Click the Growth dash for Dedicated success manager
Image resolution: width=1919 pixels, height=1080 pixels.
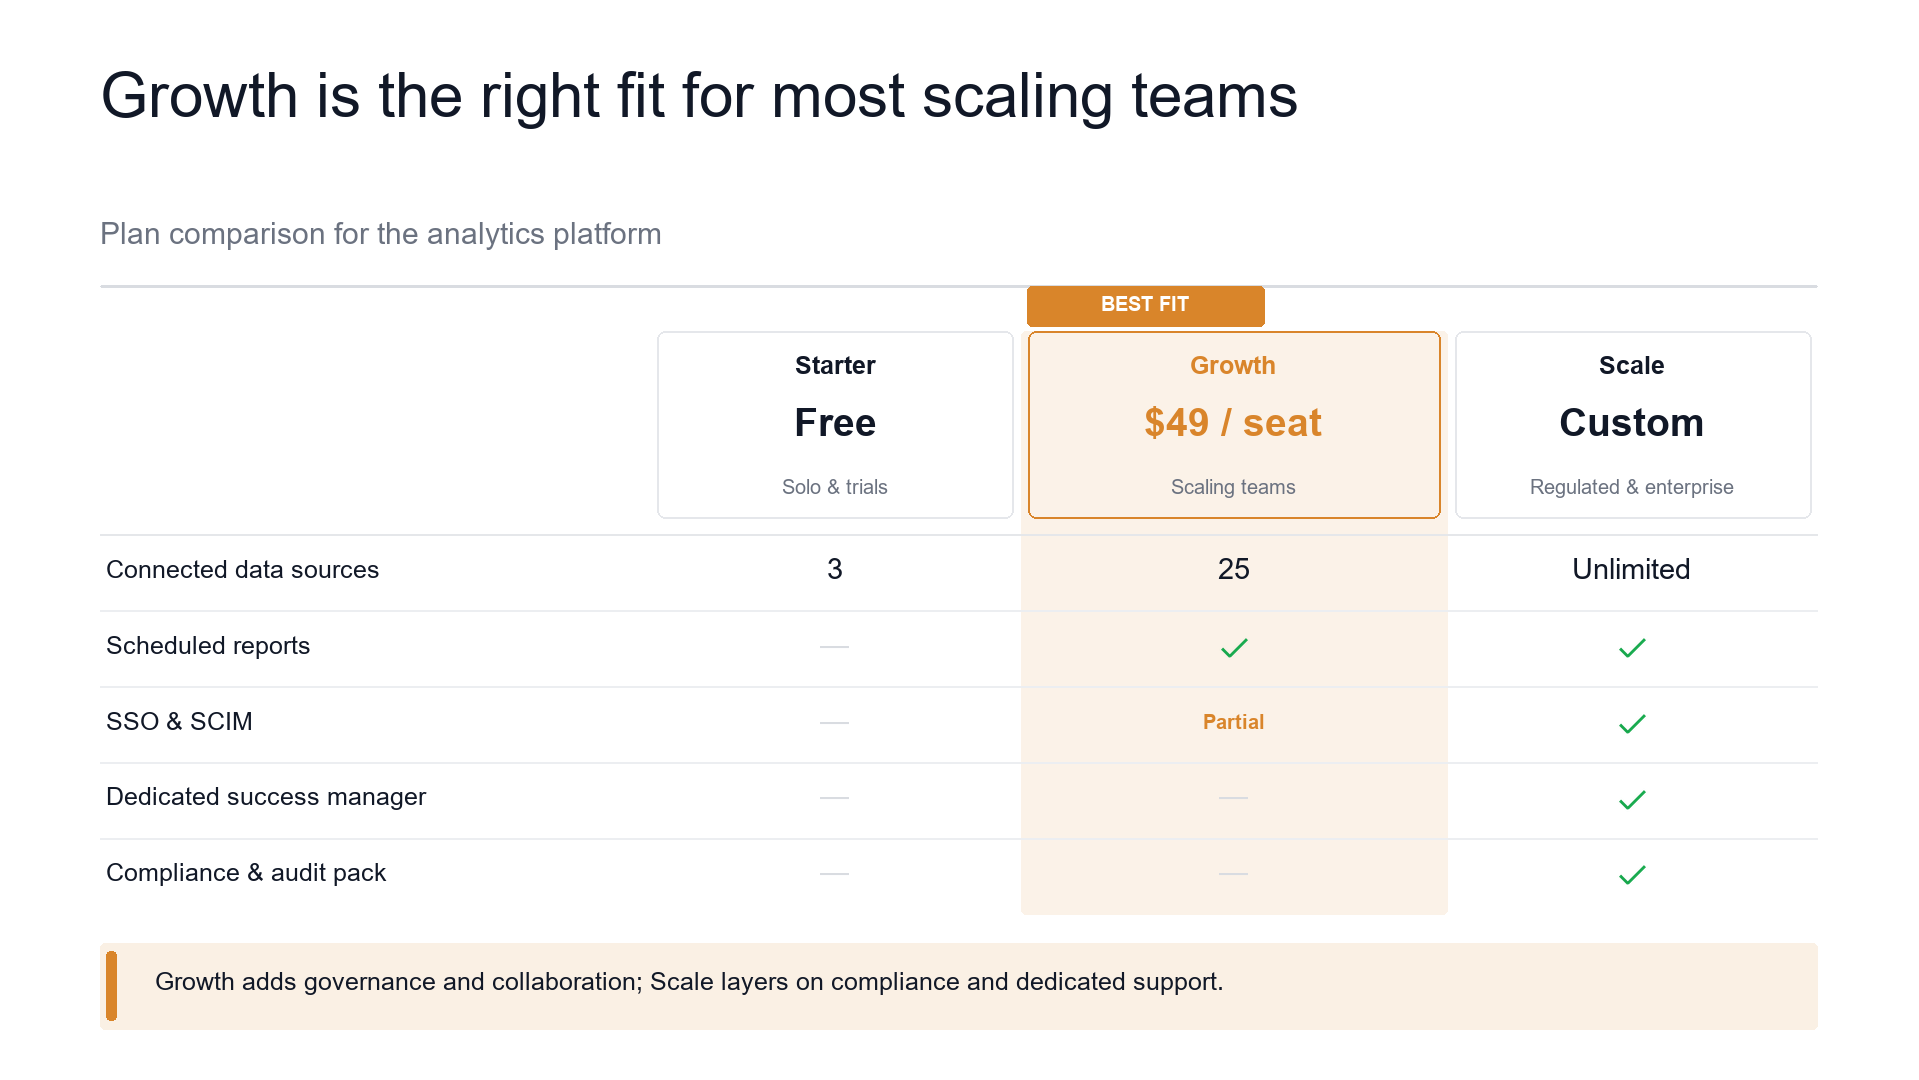pyautogui.click(x=1233, y=798)
